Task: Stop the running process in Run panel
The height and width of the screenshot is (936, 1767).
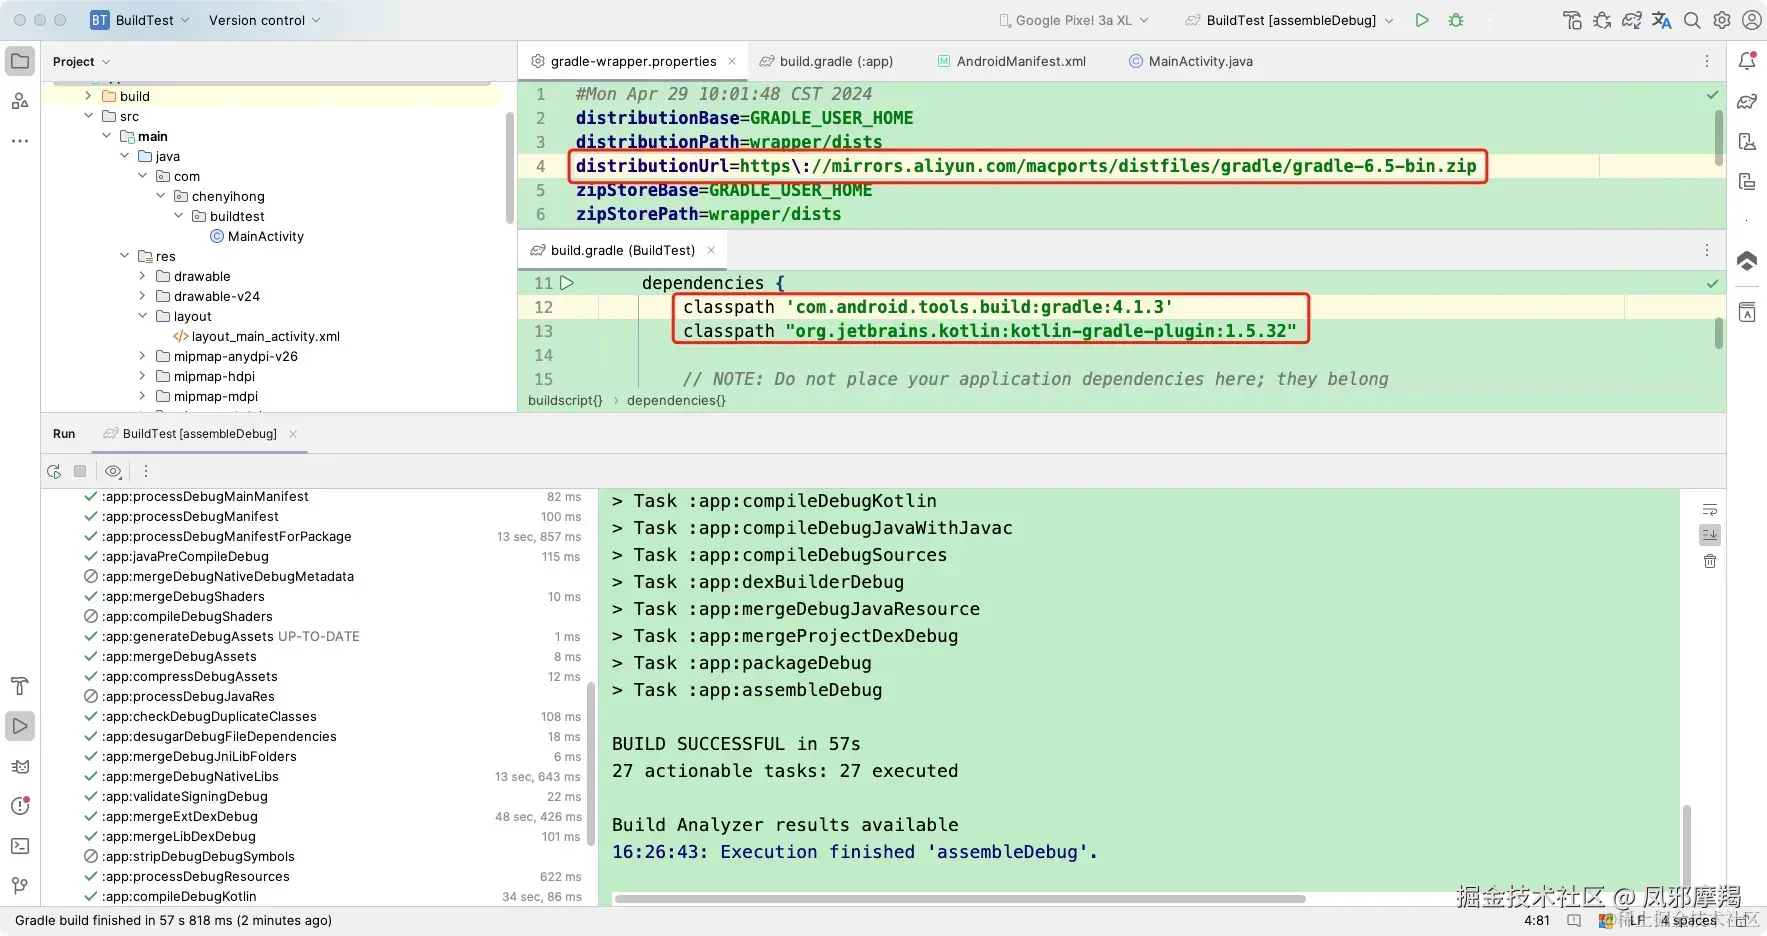Action: point(80,471)
